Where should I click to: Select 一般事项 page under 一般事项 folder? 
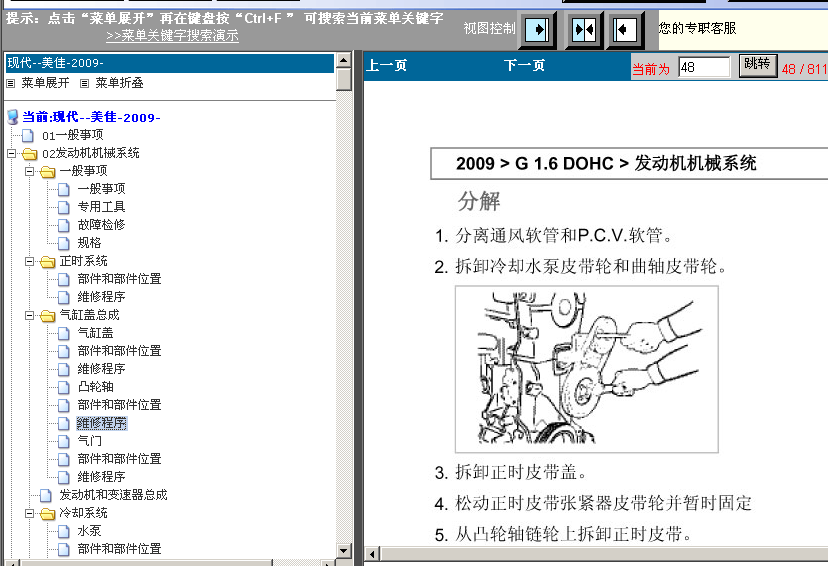(x=101, y=189)
